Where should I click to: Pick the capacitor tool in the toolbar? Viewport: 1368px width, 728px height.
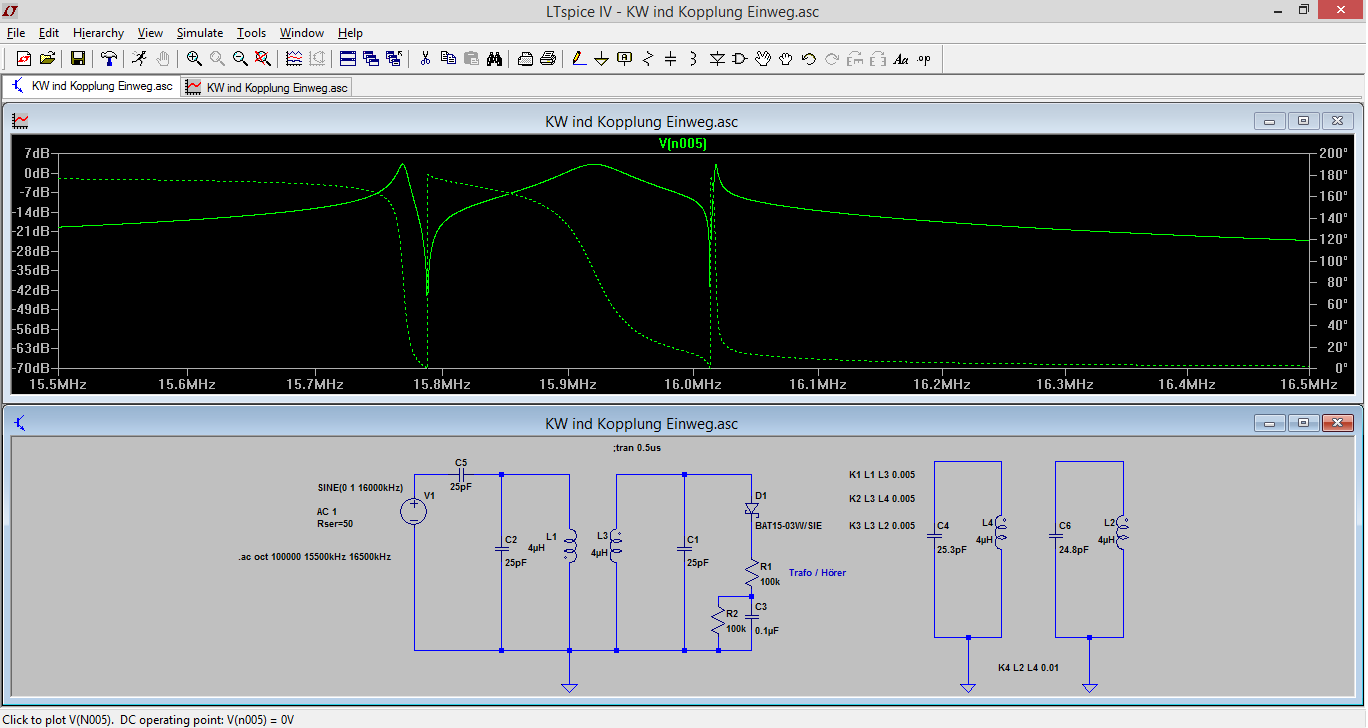tap(671, 59)
